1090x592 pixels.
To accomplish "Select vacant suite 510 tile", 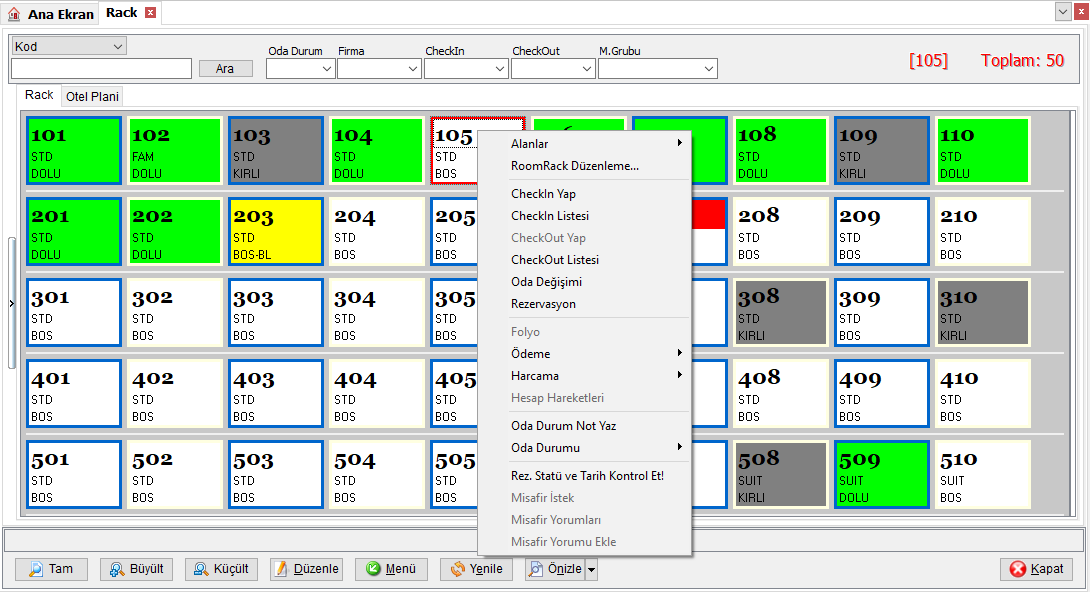I will [x=983, y=475].
